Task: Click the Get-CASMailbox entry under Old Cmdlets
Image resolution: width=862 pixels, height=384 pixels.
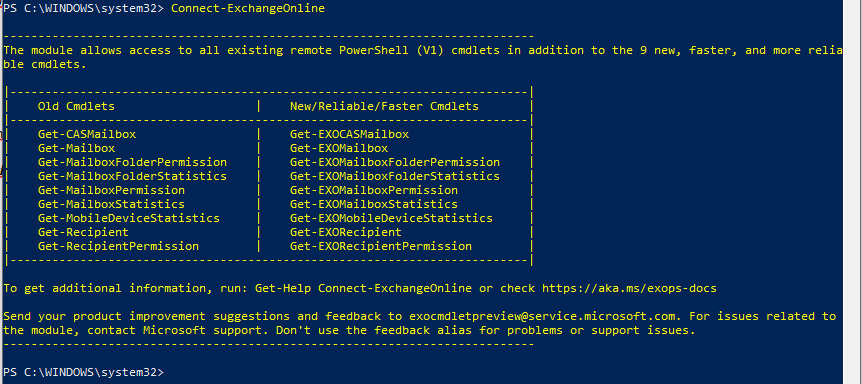Action: 87,134
